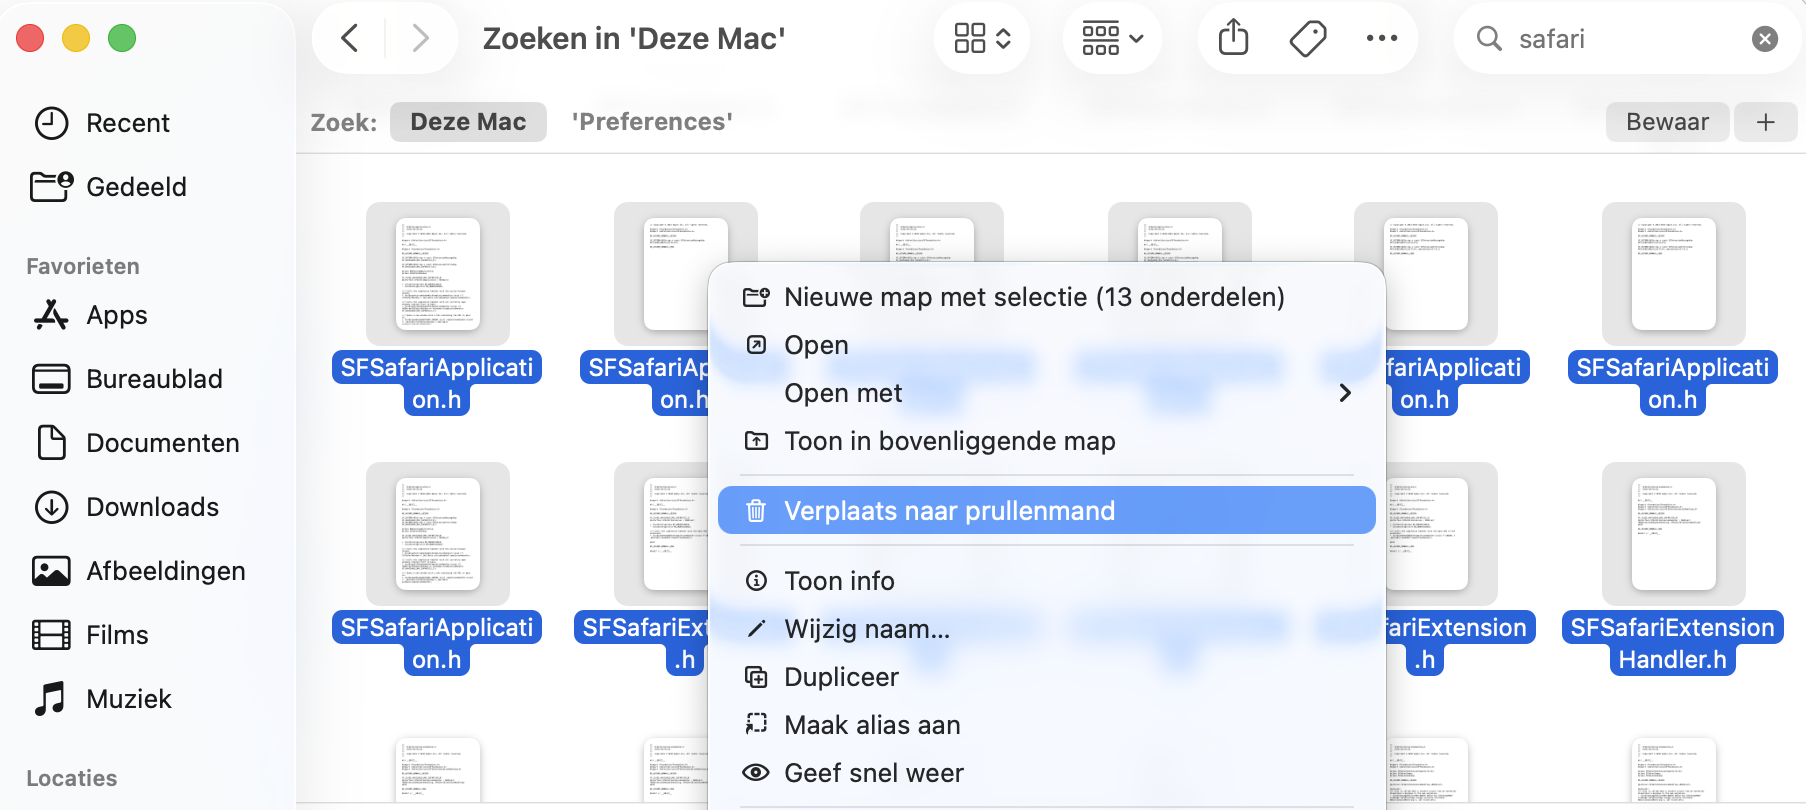Screen dimensions: 1806x810
Task: Toggle the 'Deze Mac' search scope
Action: (467, 121)
